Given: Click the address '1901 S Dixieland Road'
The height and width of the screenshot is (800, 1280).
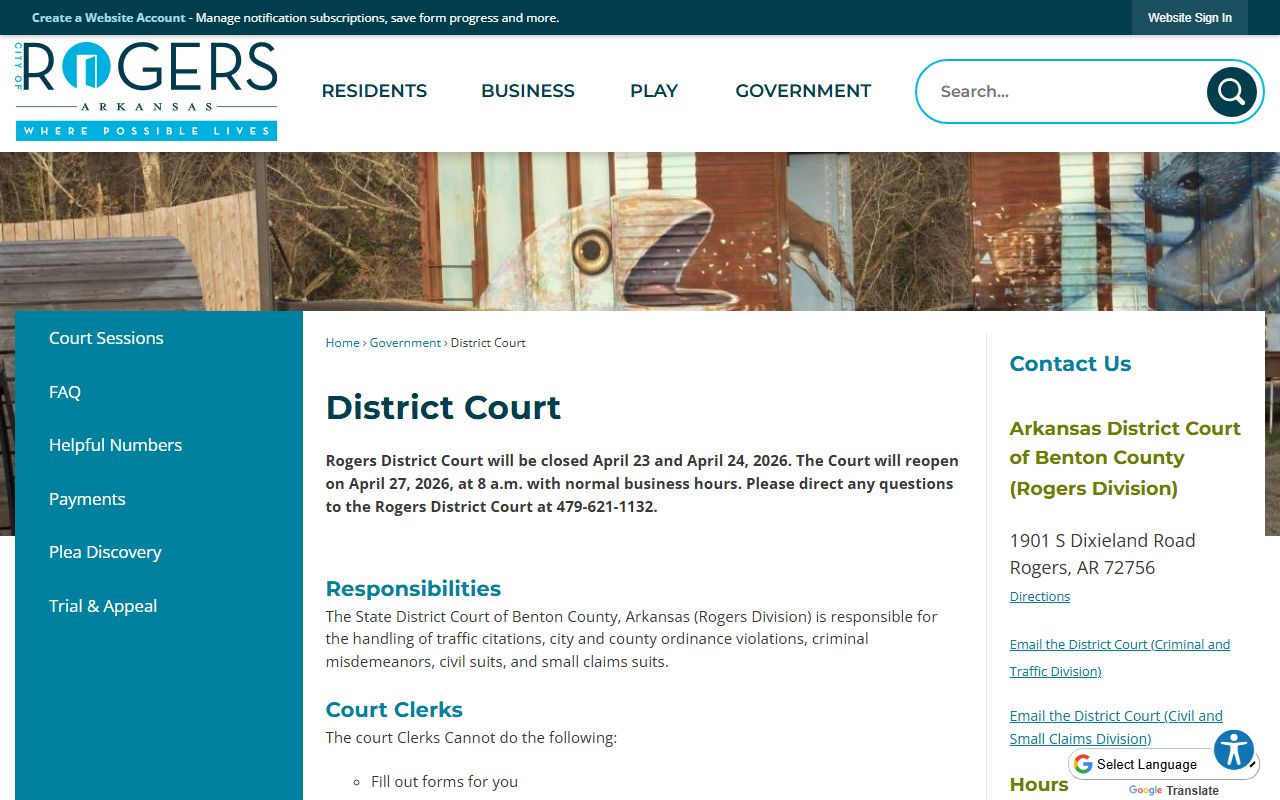Looking at the screenshot, I should pos(1102,540).
